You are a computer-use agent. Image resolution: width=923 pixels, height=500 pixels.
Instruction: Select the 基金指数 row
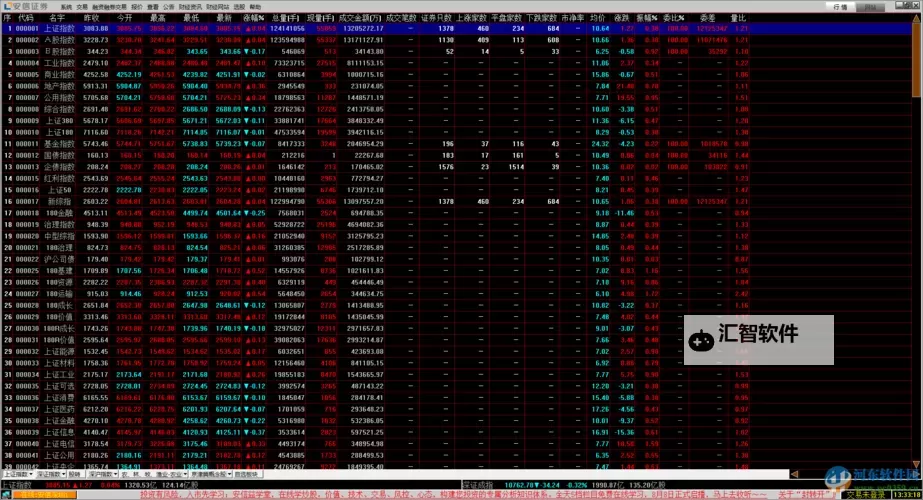[x=60, y=143]
